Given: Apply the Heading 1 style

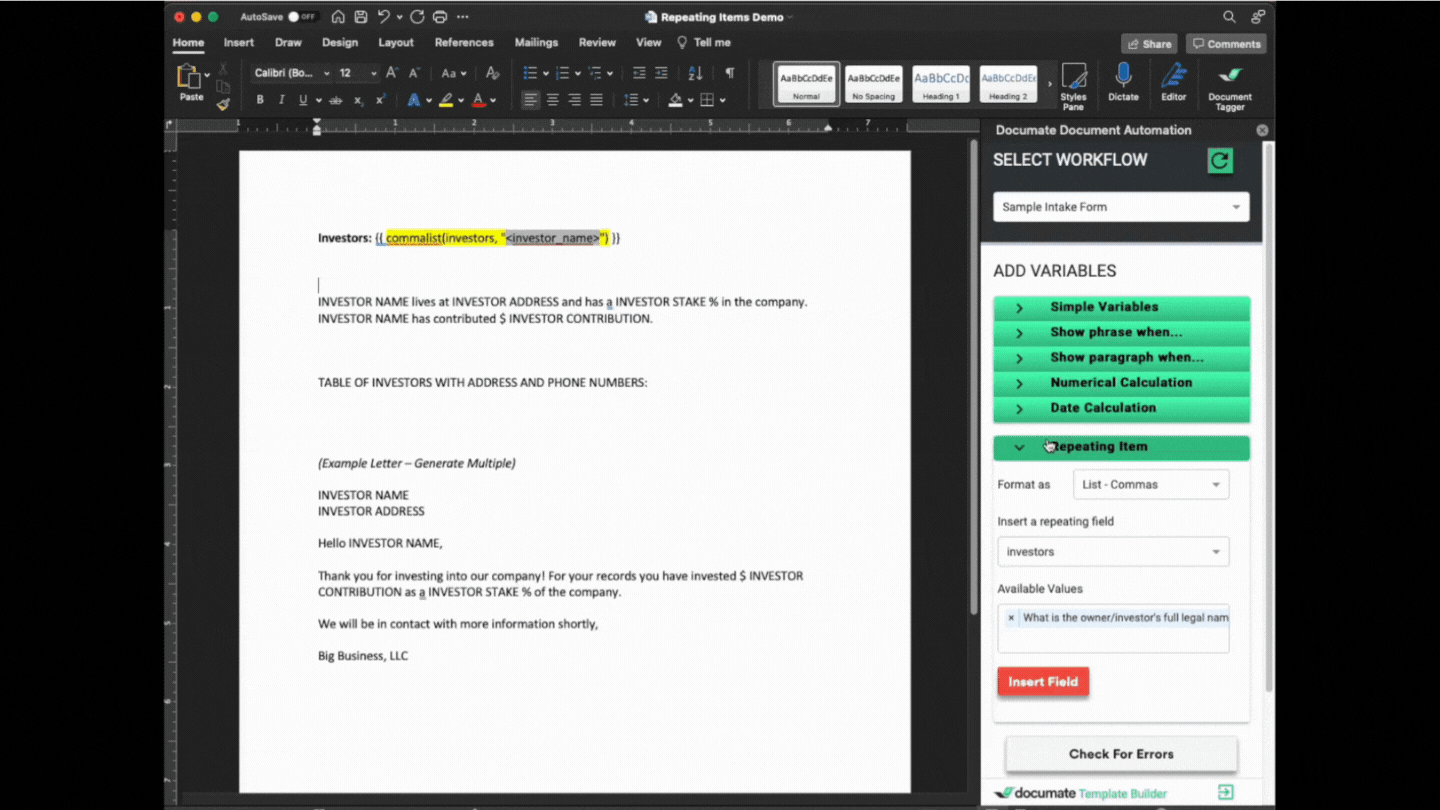Looking at the screenshot, I should (x=941, y=84).
